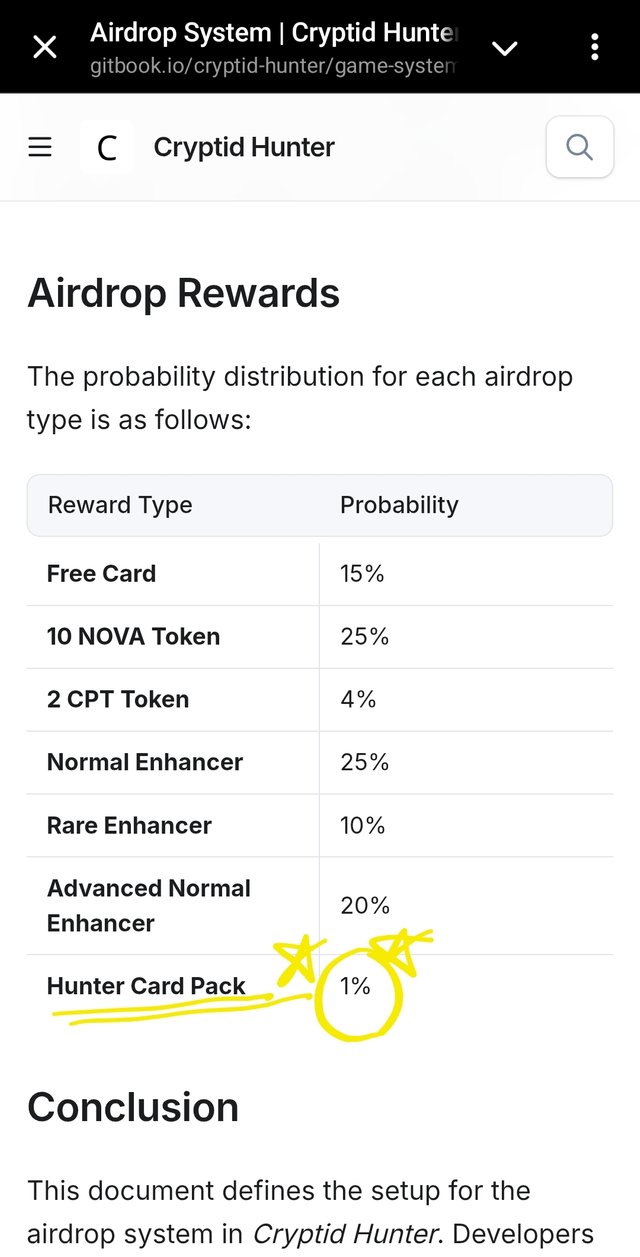
Task: Select the Normal Enhancer row label
Action: 145,763
